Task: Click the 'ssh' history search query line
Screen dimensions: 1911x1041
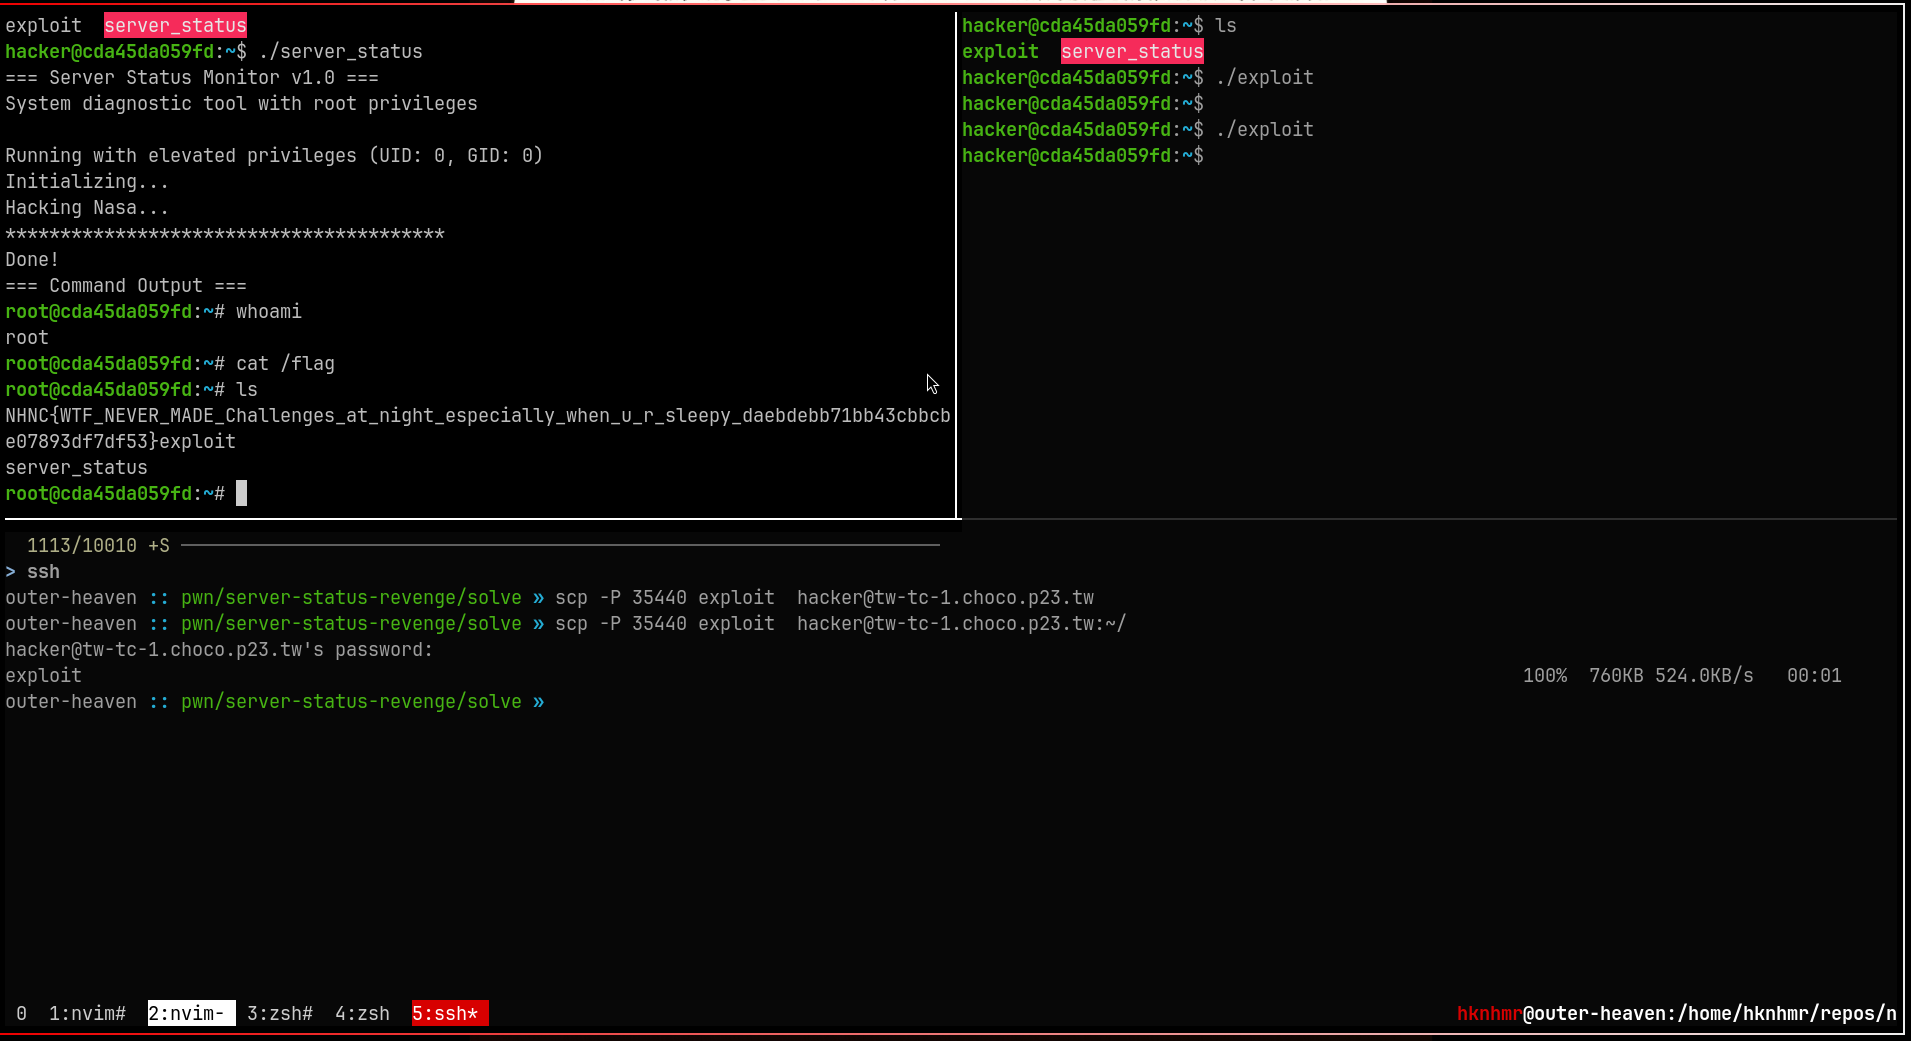Action: tap(43, 572)
